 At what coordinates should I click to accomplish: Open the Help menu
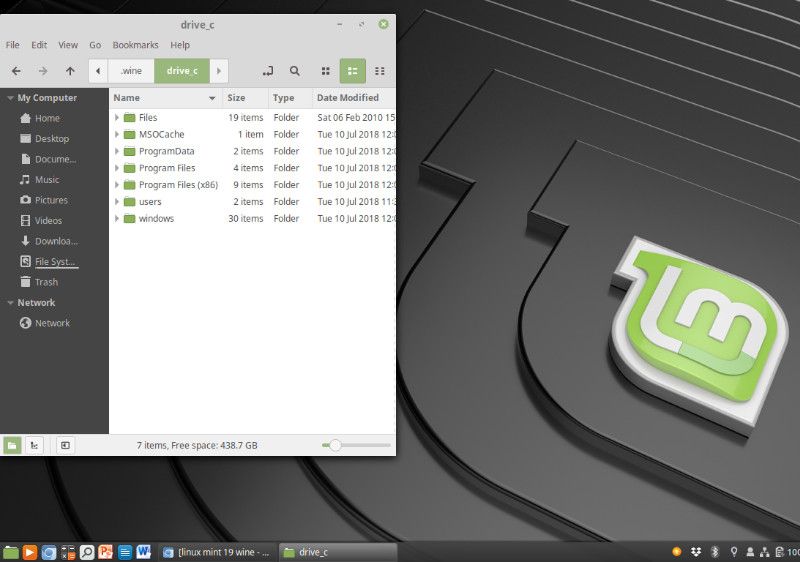[x=180, y=45]
